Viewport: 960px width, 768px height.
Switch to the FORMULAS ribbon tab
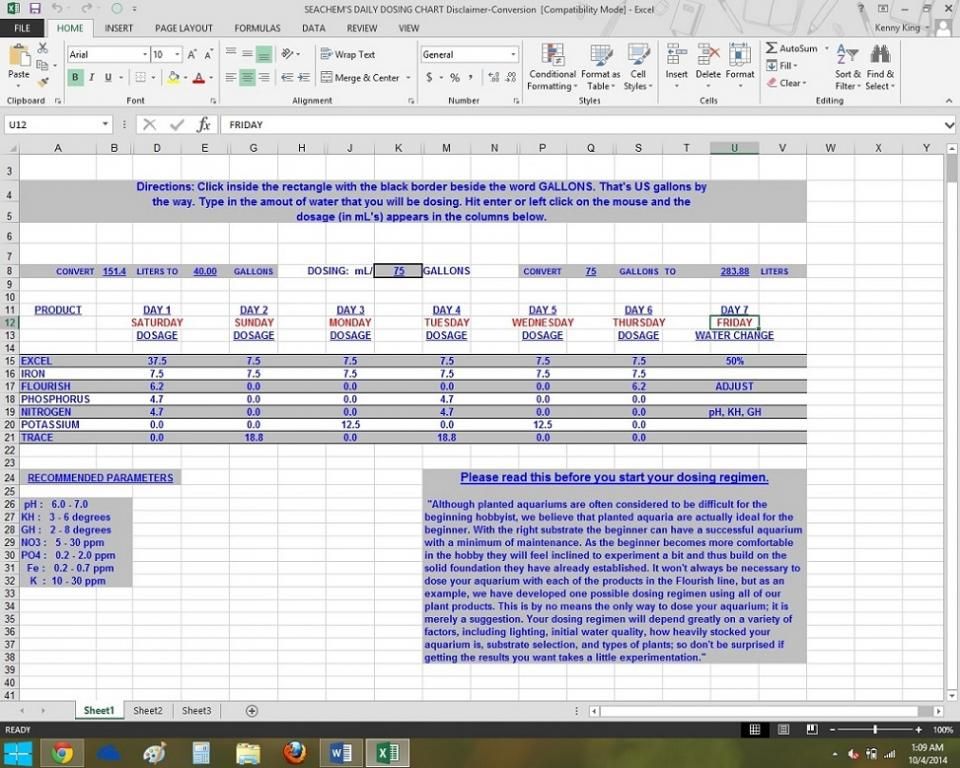coord(257,28)
